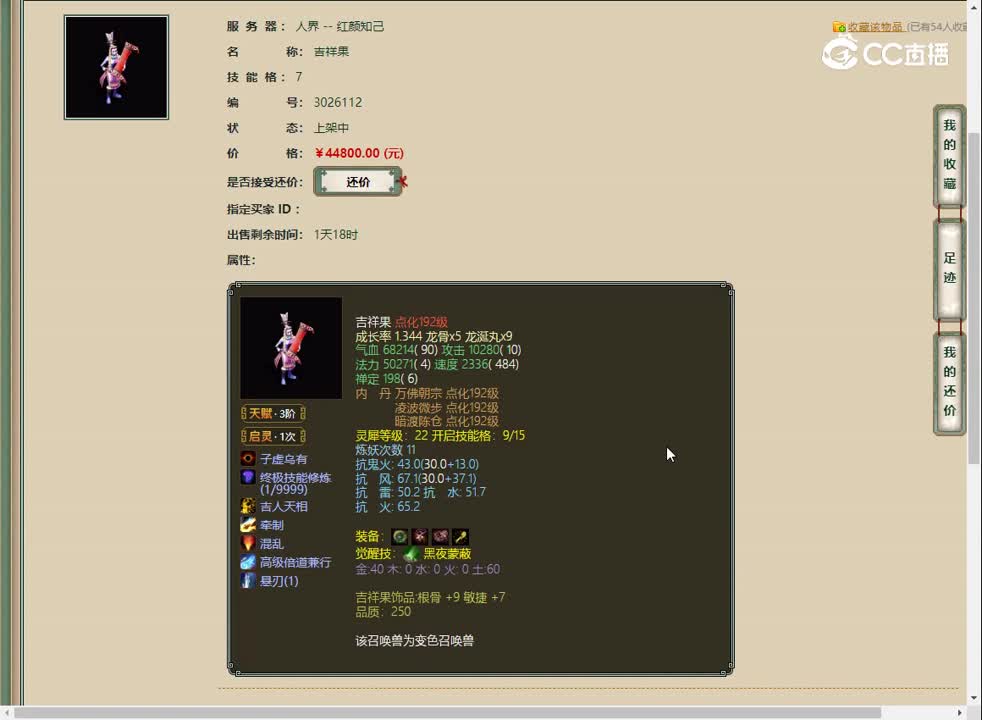
Task: Click the item thumbnail at top left
Action: (x=116, y=67)
